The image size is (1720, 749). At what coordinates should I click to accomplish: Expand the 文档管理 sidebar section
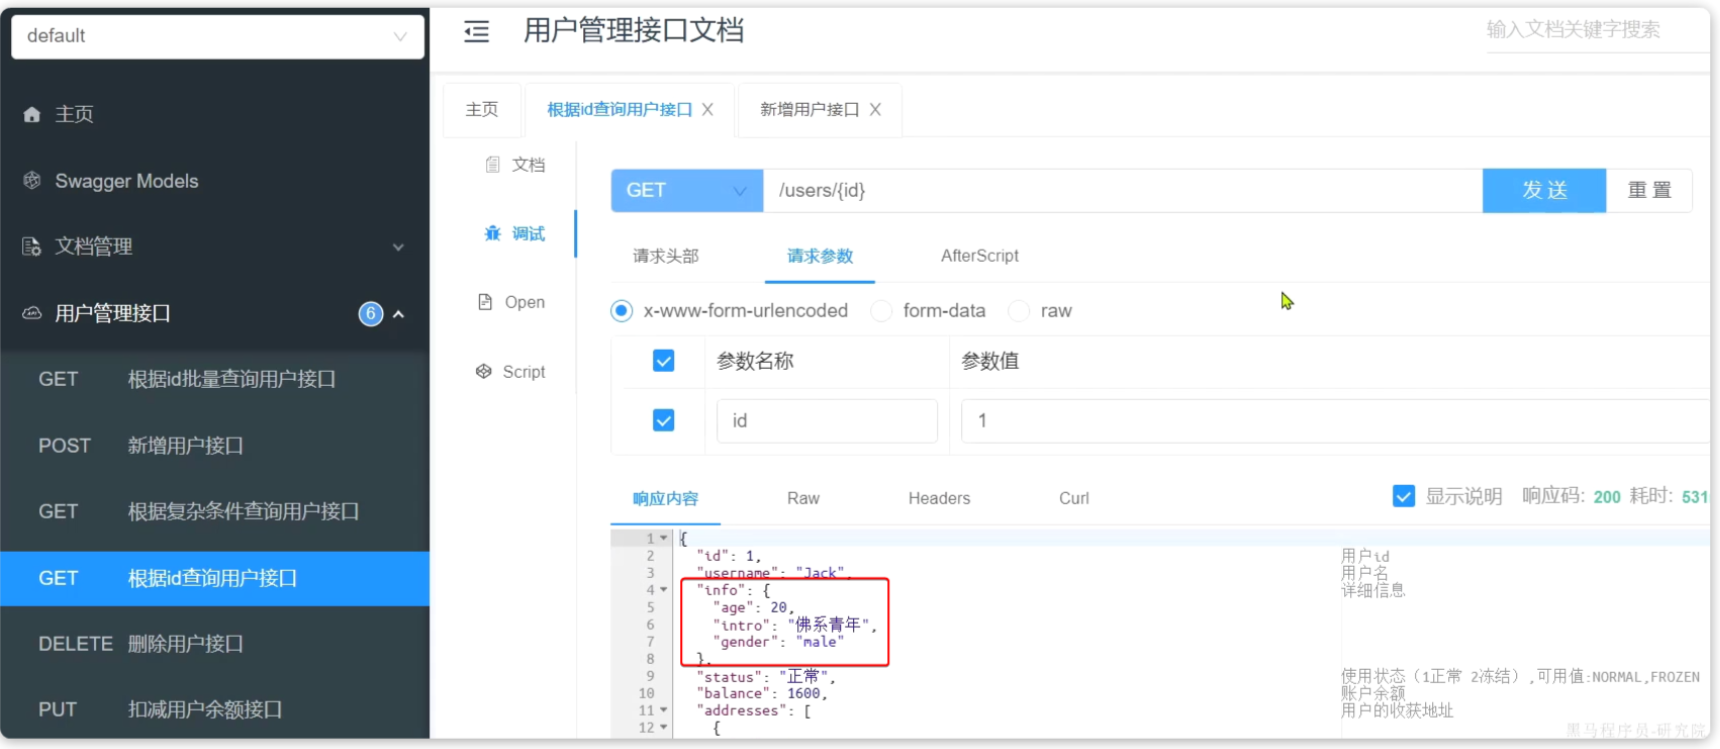398,247
